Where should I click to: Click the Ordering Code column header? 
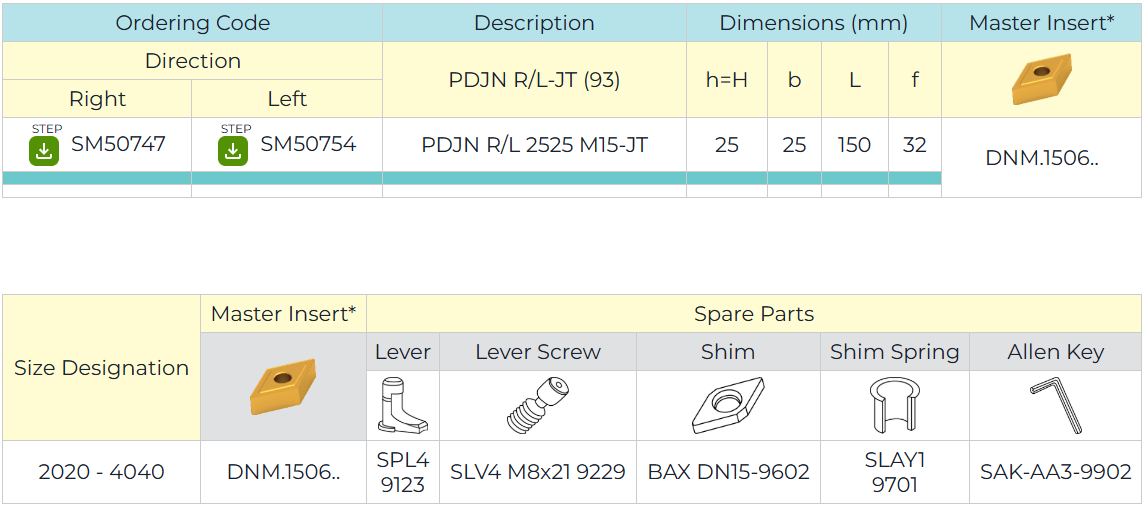[x=192, y=23]
